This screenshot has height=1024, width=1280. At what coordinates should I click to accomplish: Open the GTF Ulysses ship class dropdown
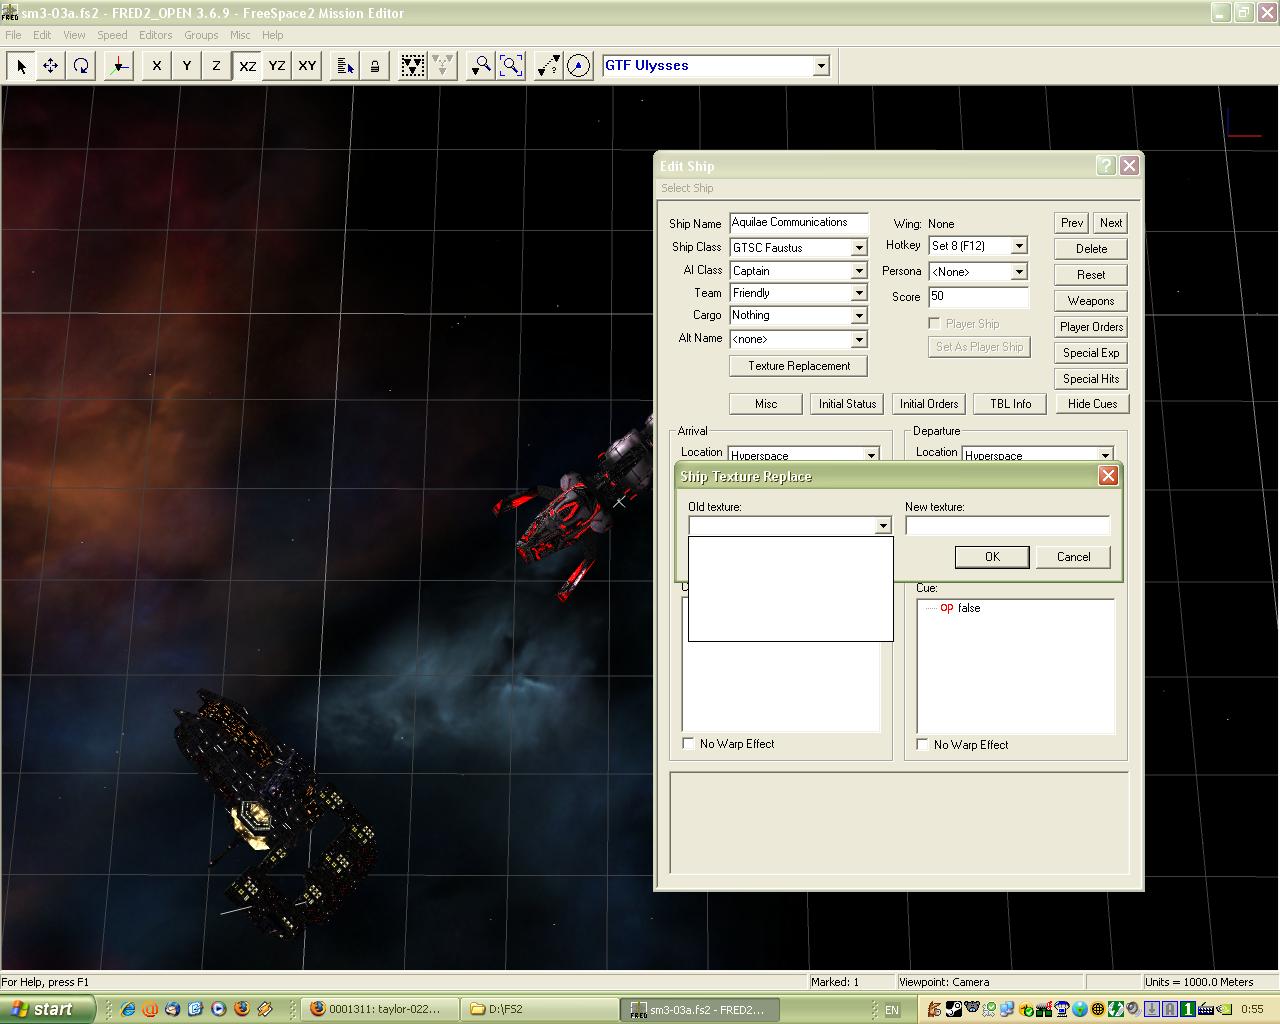pyautogui.click(x=821, y=66)
